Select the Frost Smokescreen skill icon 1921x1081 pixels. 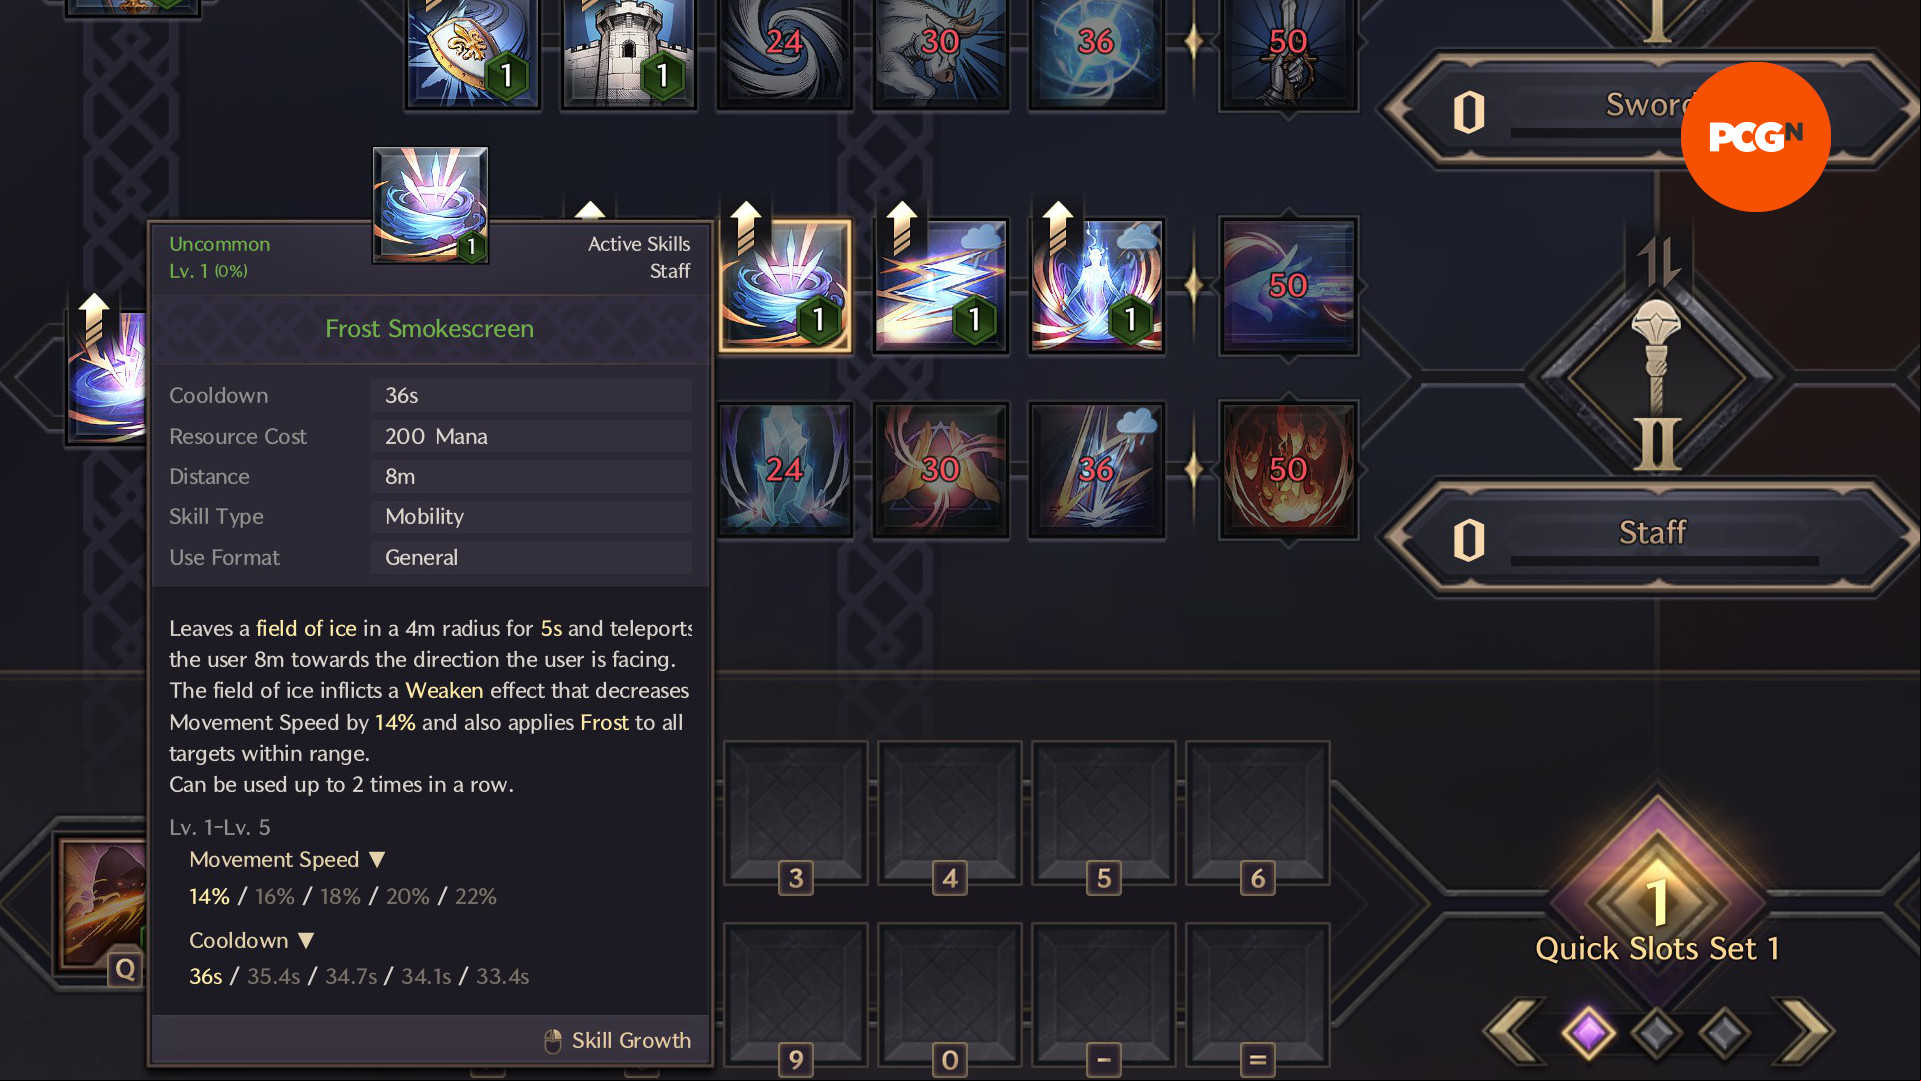click(785, 286)
